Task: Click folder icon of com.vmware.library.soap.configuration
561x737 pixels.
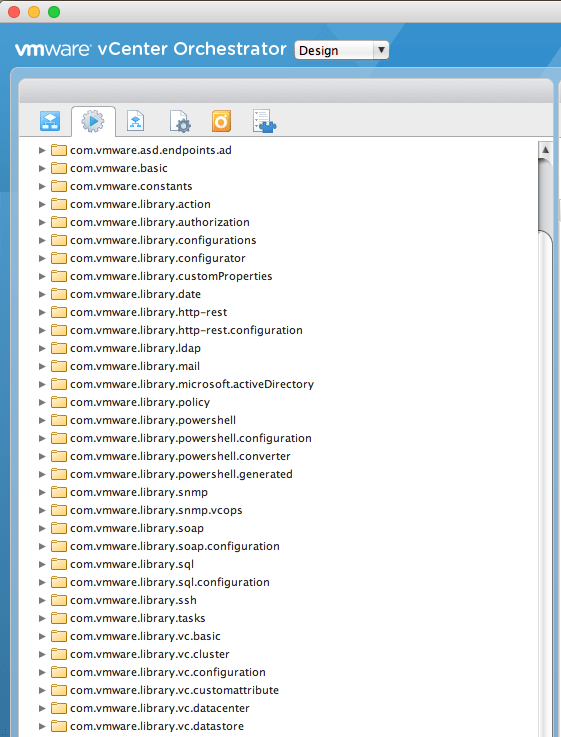Action: (59, 546)
